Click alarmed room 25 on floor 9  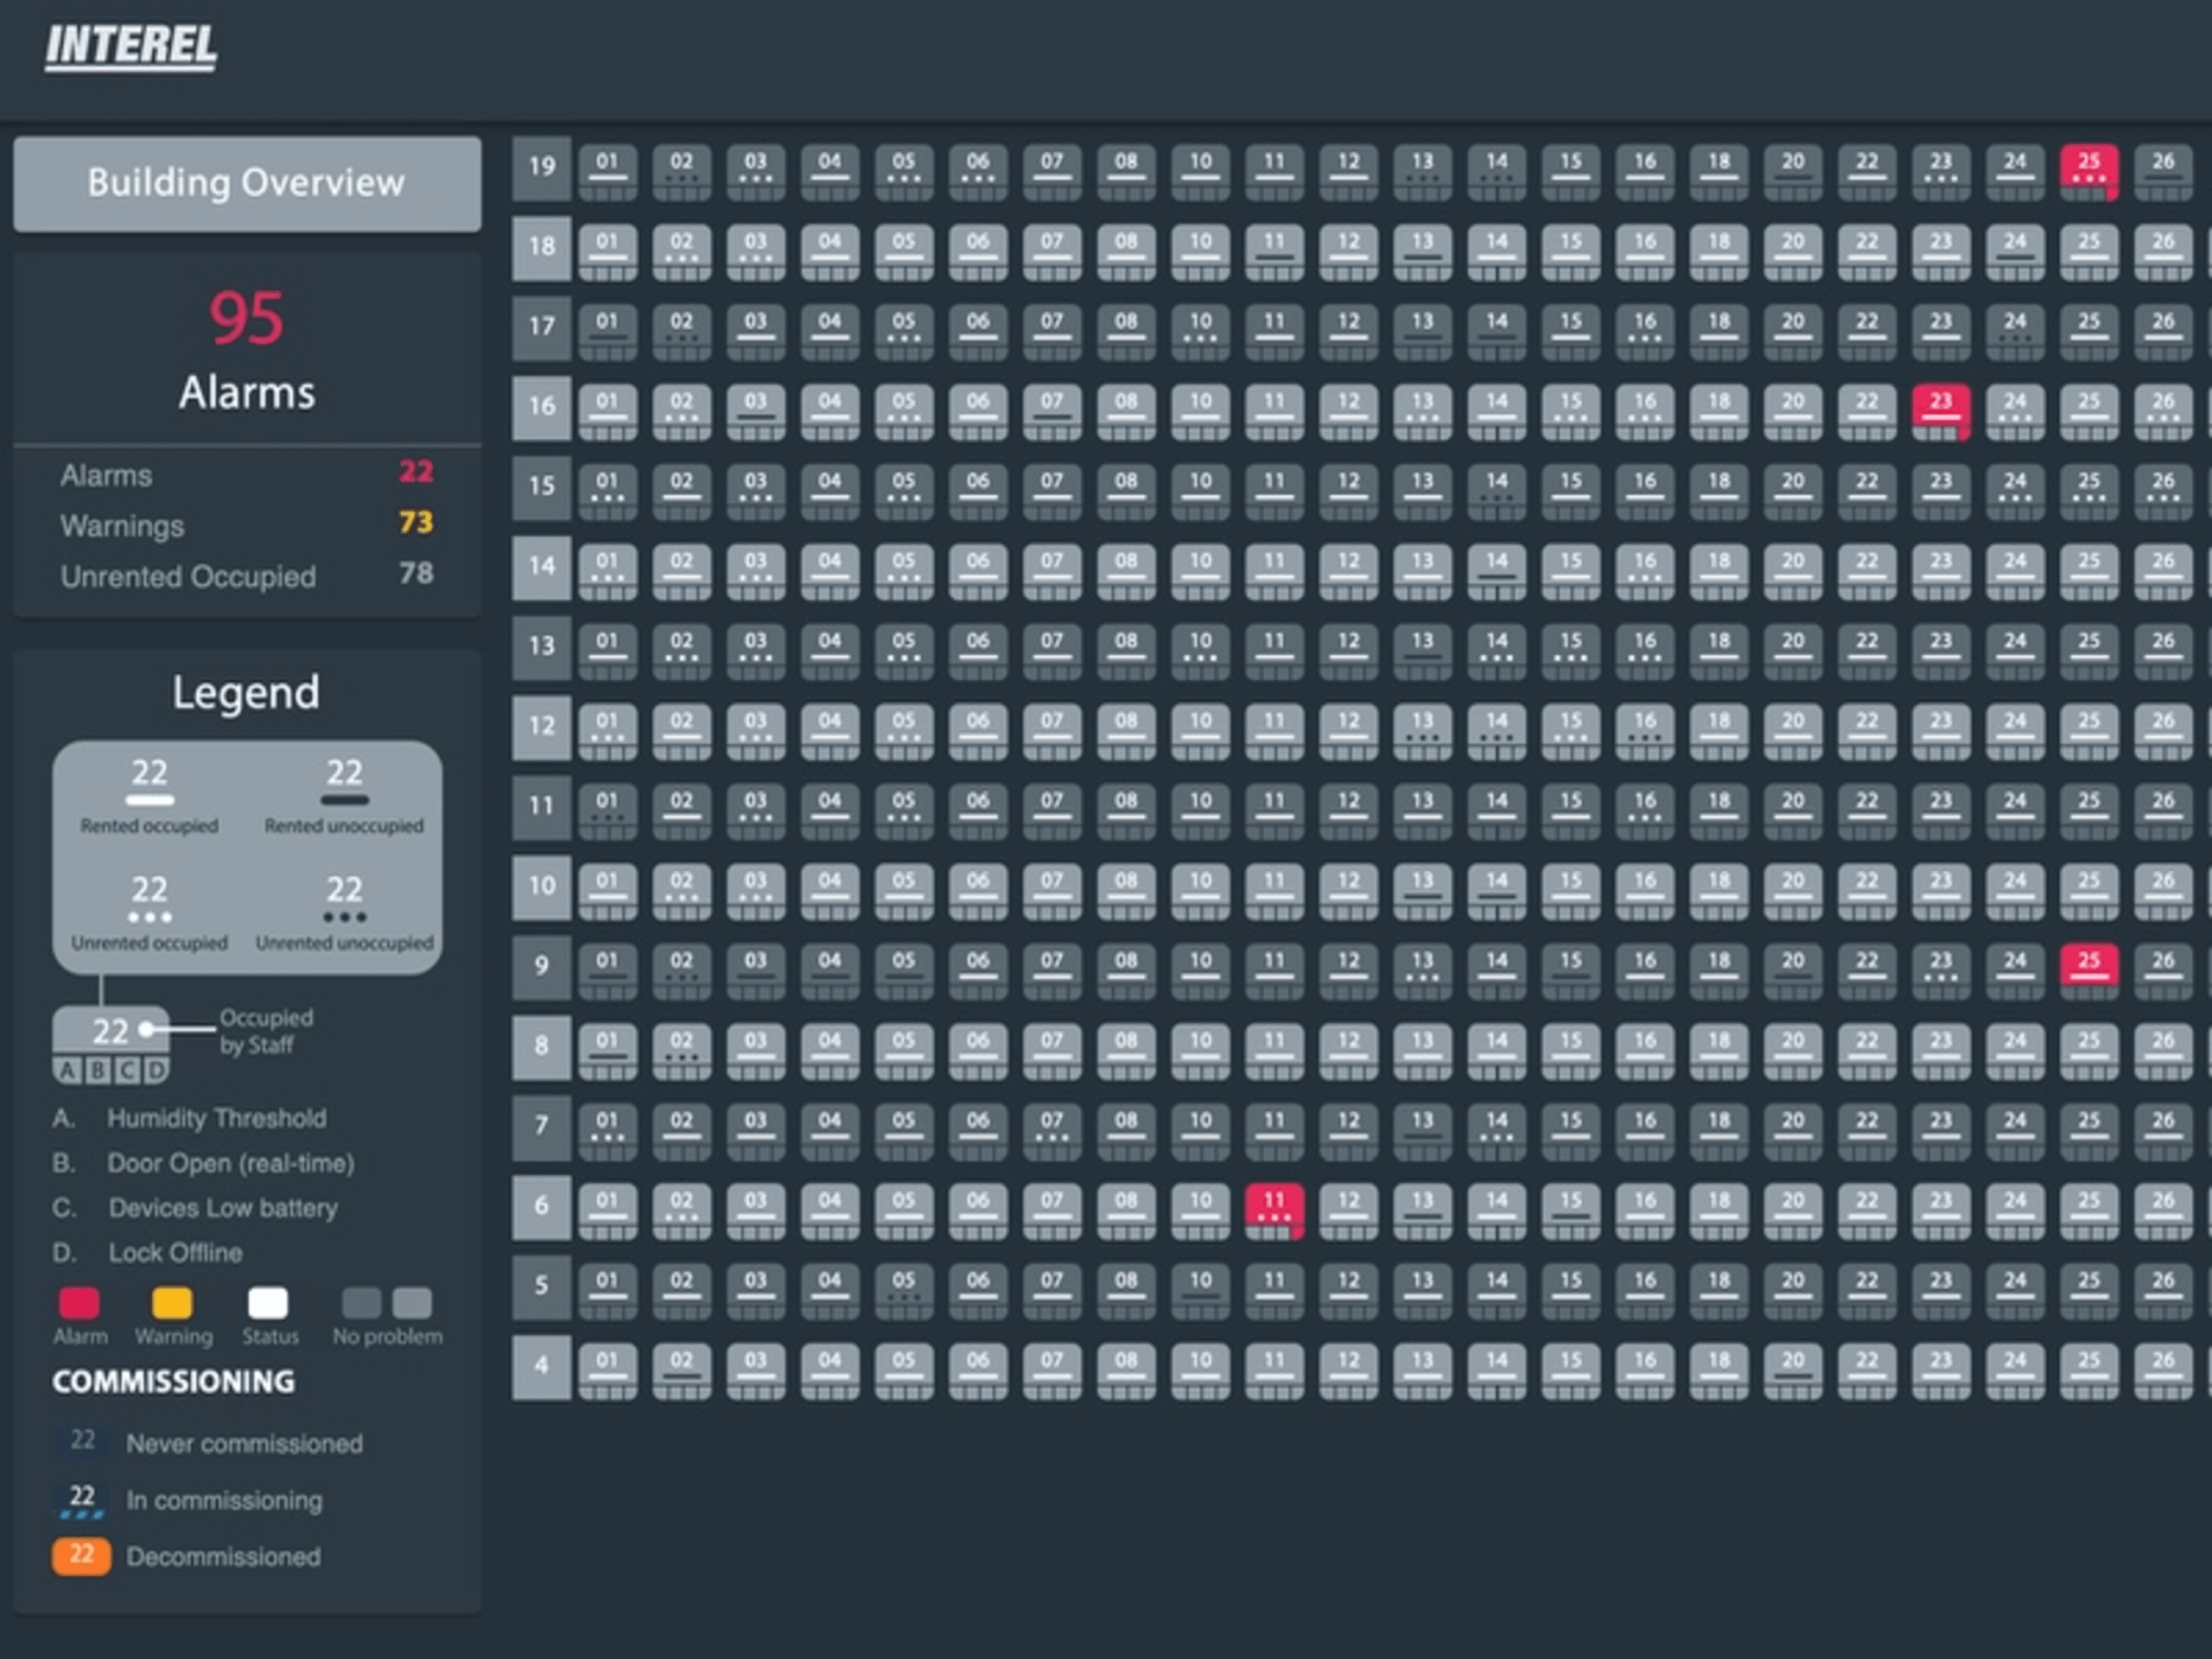coord(2088,966)
